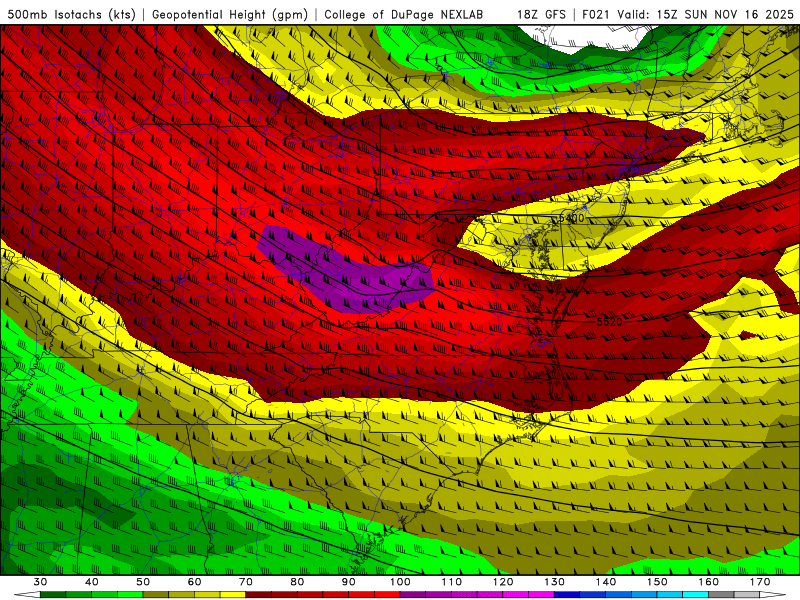Click the light gray swatch ending at 170
The height and width of the screenshot is (600, 800).
click(747, 594)
